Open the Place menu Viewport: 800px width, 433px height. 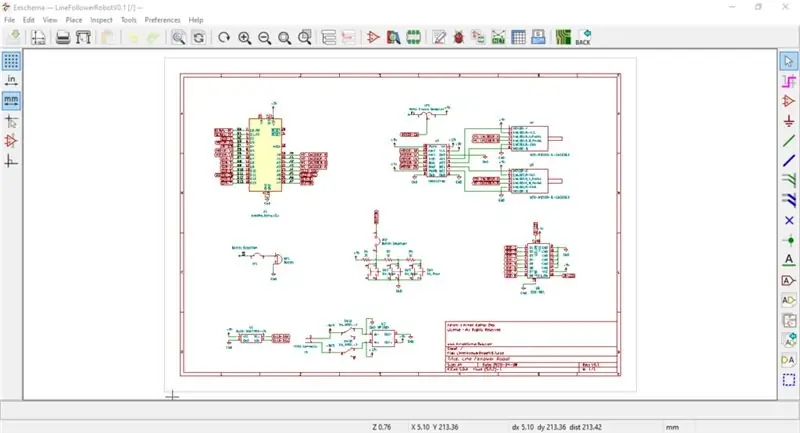[x=73, y=20]
